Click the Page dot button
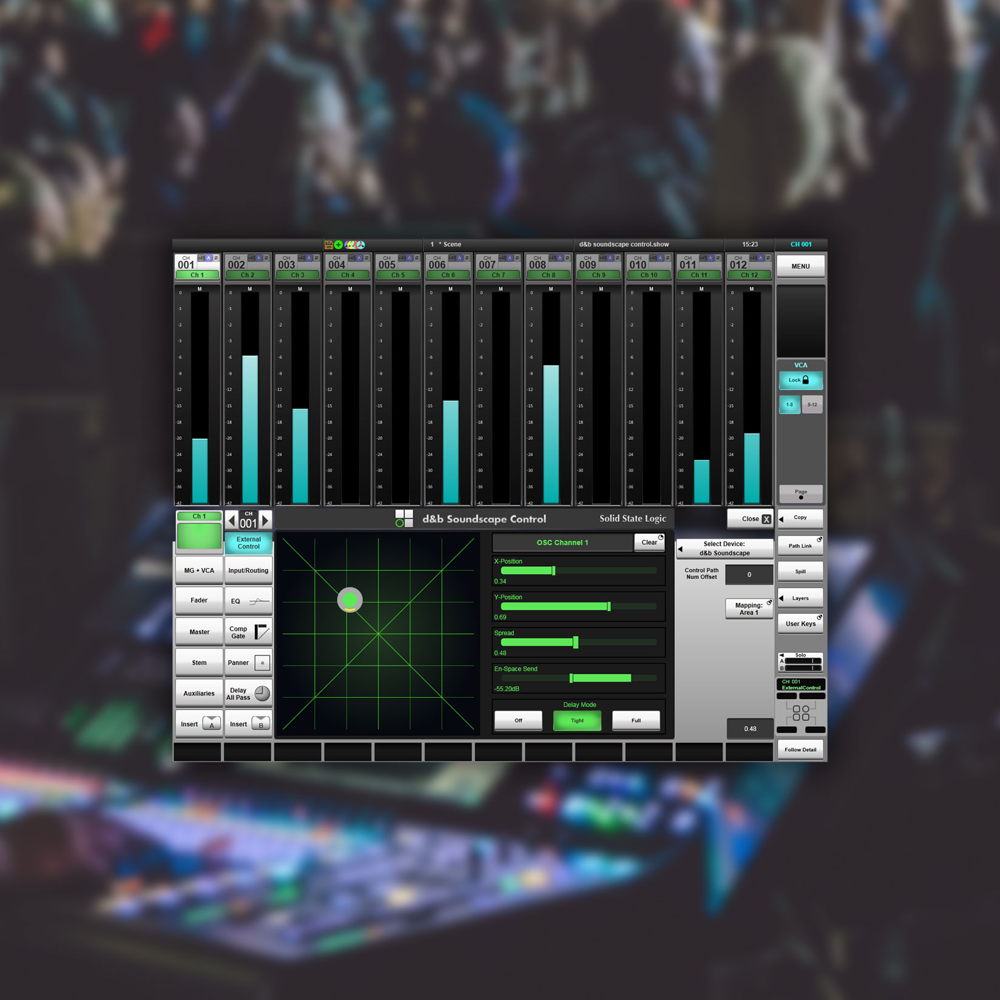The image size is (1000, 1000). tap(801, 494)
